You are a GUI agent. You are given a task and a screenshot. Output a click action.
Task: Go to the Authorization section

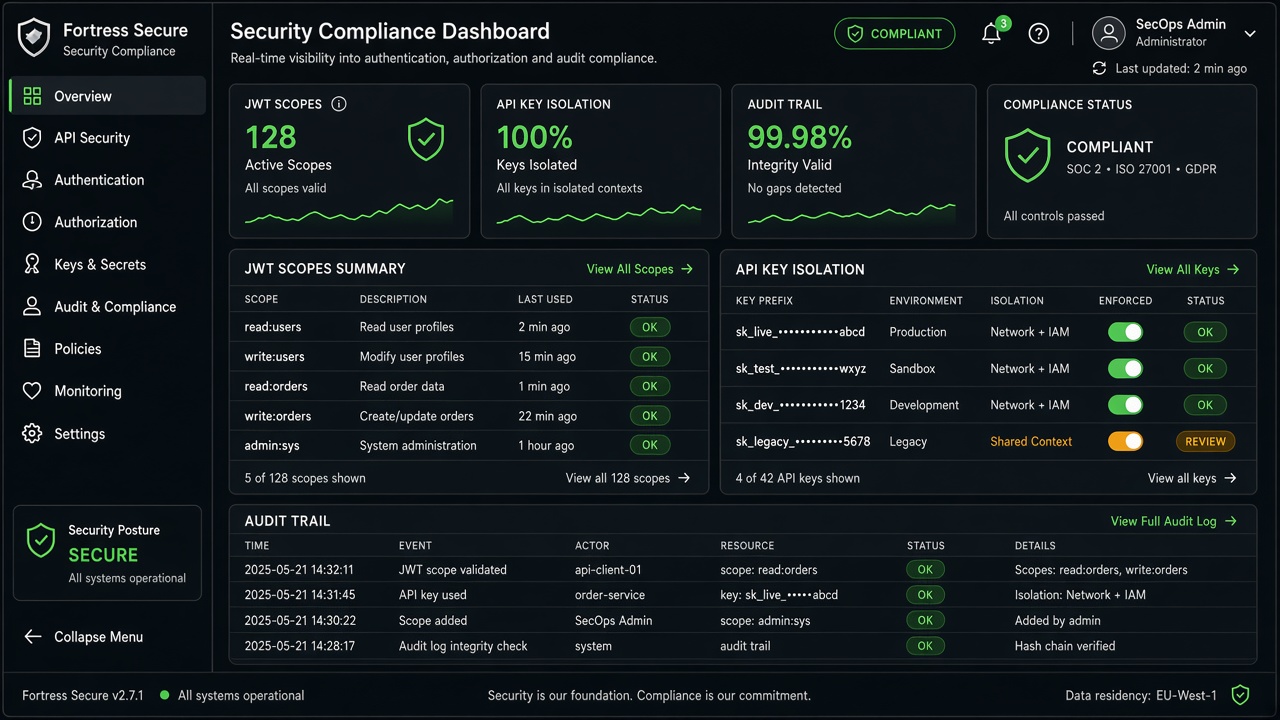tap(108, 222)
